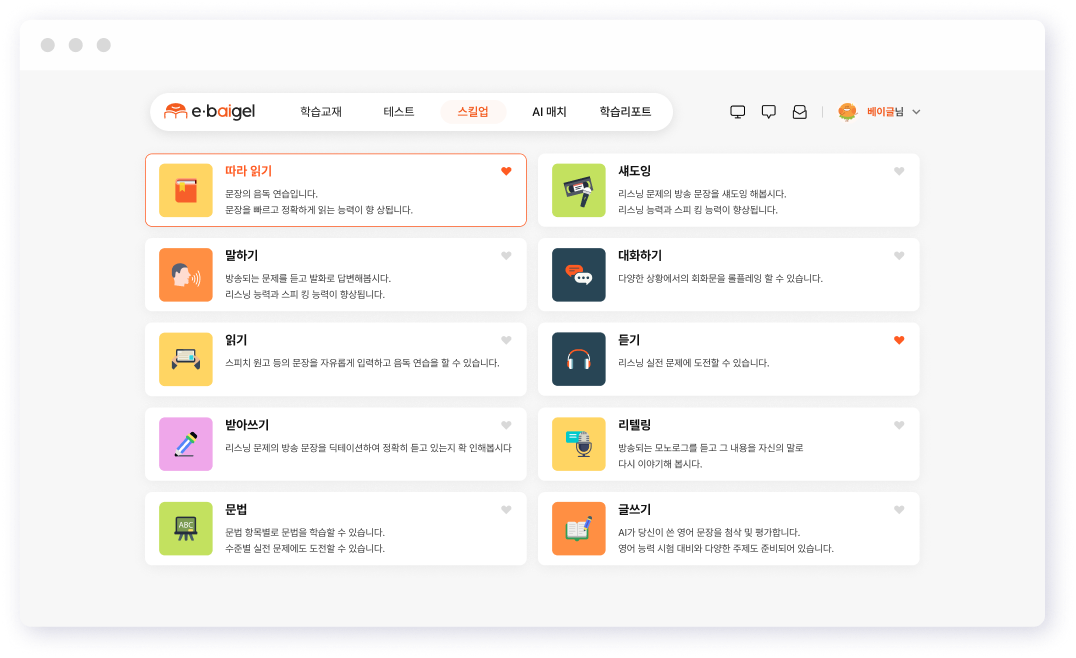The height and width of the screenshot is (658, 1076).
Task: Click the monitor icon in the header
Action: 738,112
